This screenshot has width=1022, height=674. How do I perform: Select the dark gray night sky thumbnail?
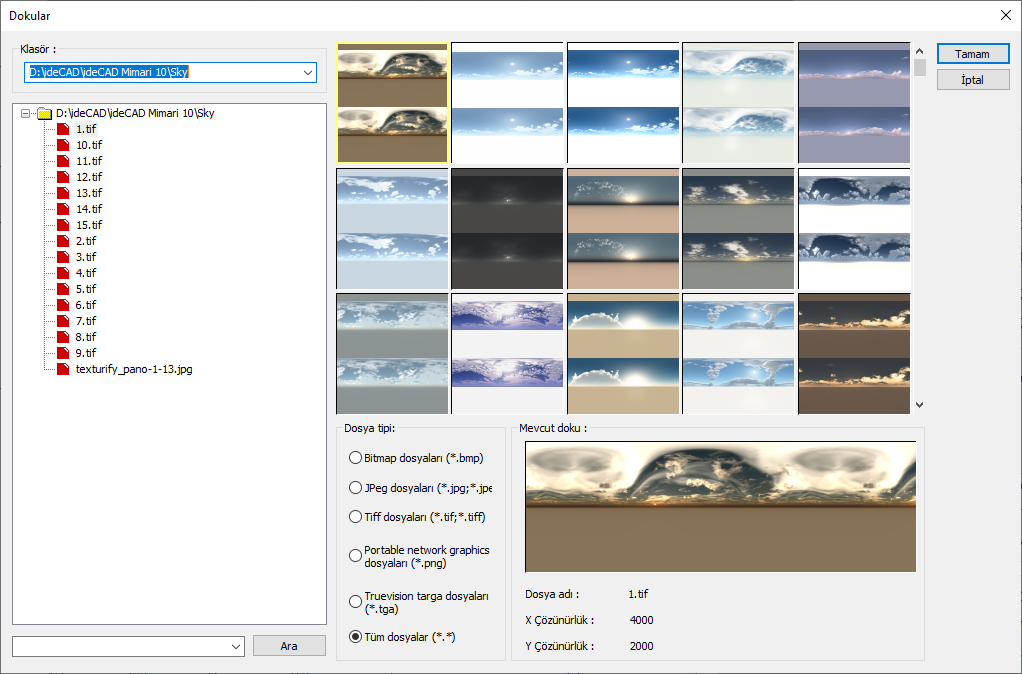tap(508, 228)
